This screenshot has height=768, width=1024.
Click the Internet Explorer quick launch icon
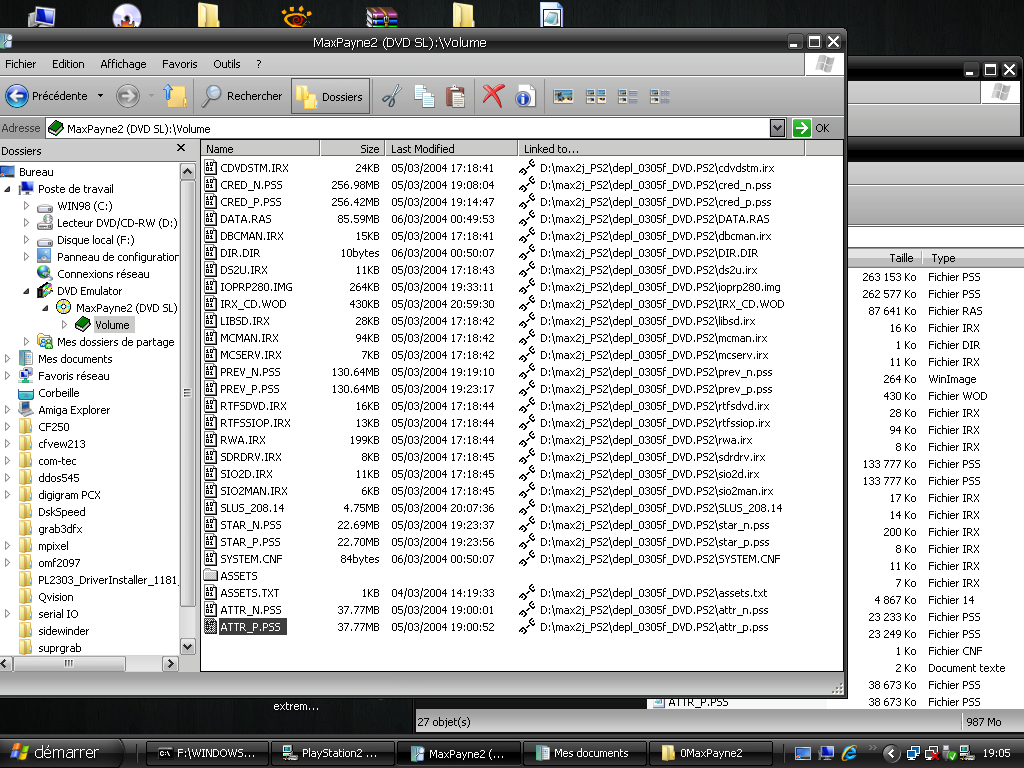[x=849, y=753]
